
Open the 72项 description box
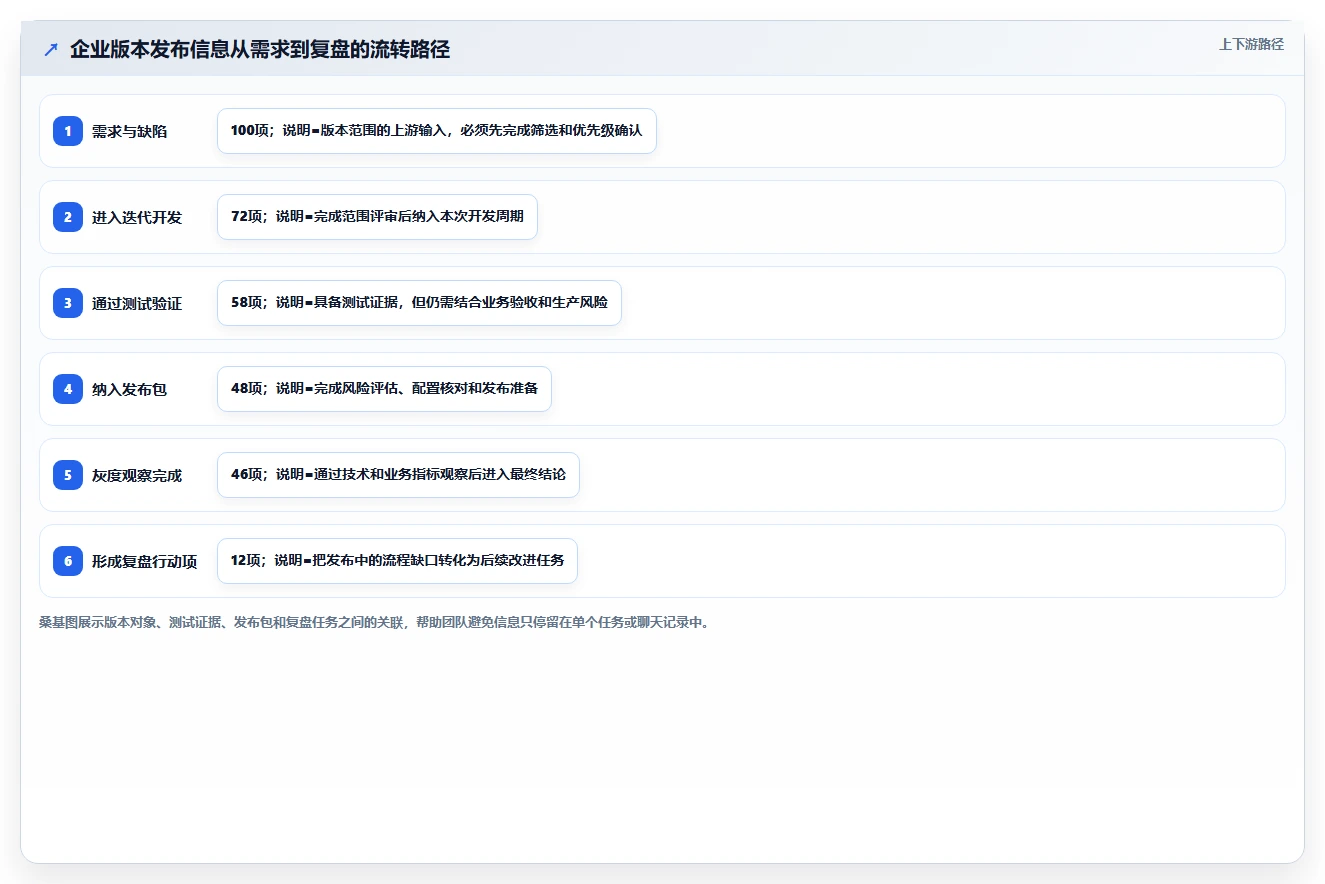click(377, 217)
